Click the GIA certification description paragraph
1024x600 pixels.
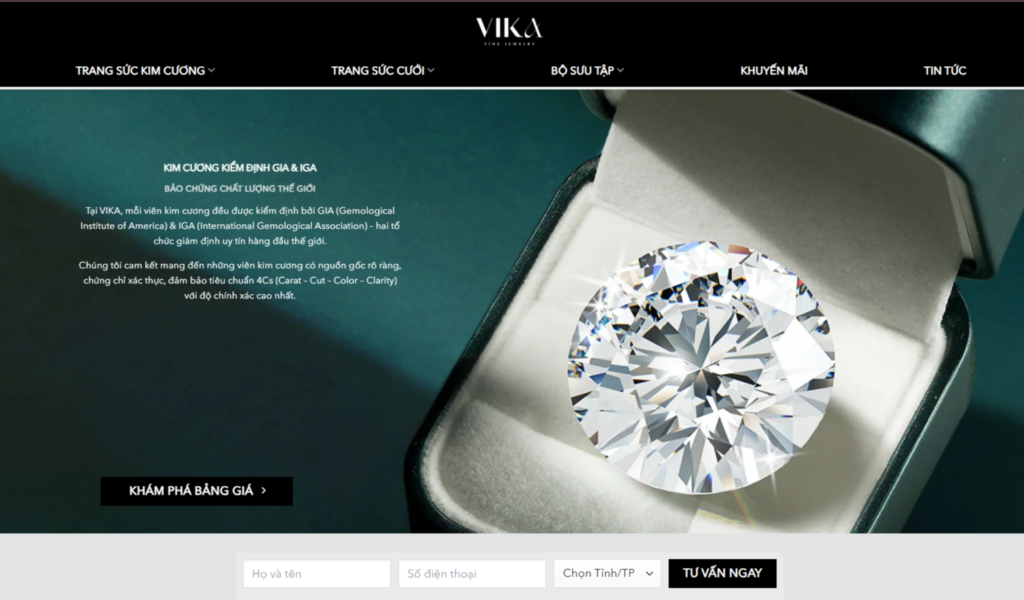point(240,226)
